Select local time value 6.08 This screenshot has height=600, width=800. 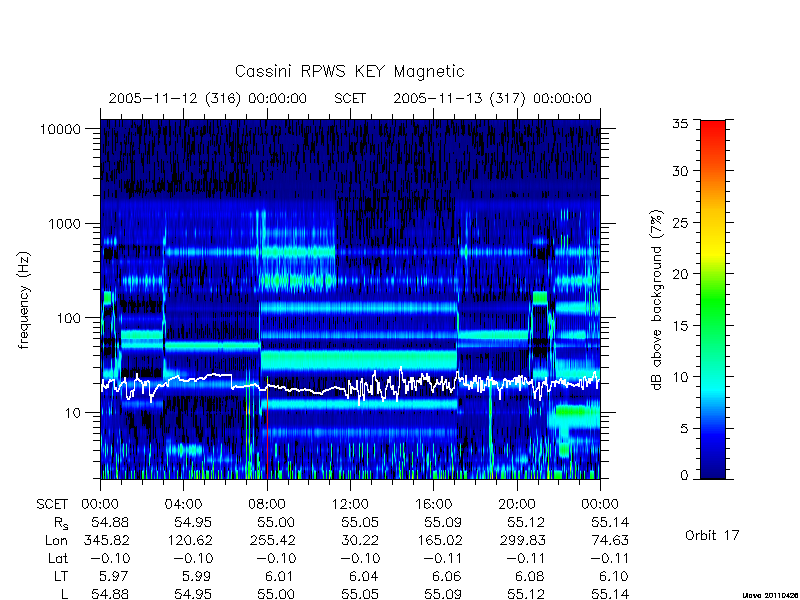coord(530,576)
